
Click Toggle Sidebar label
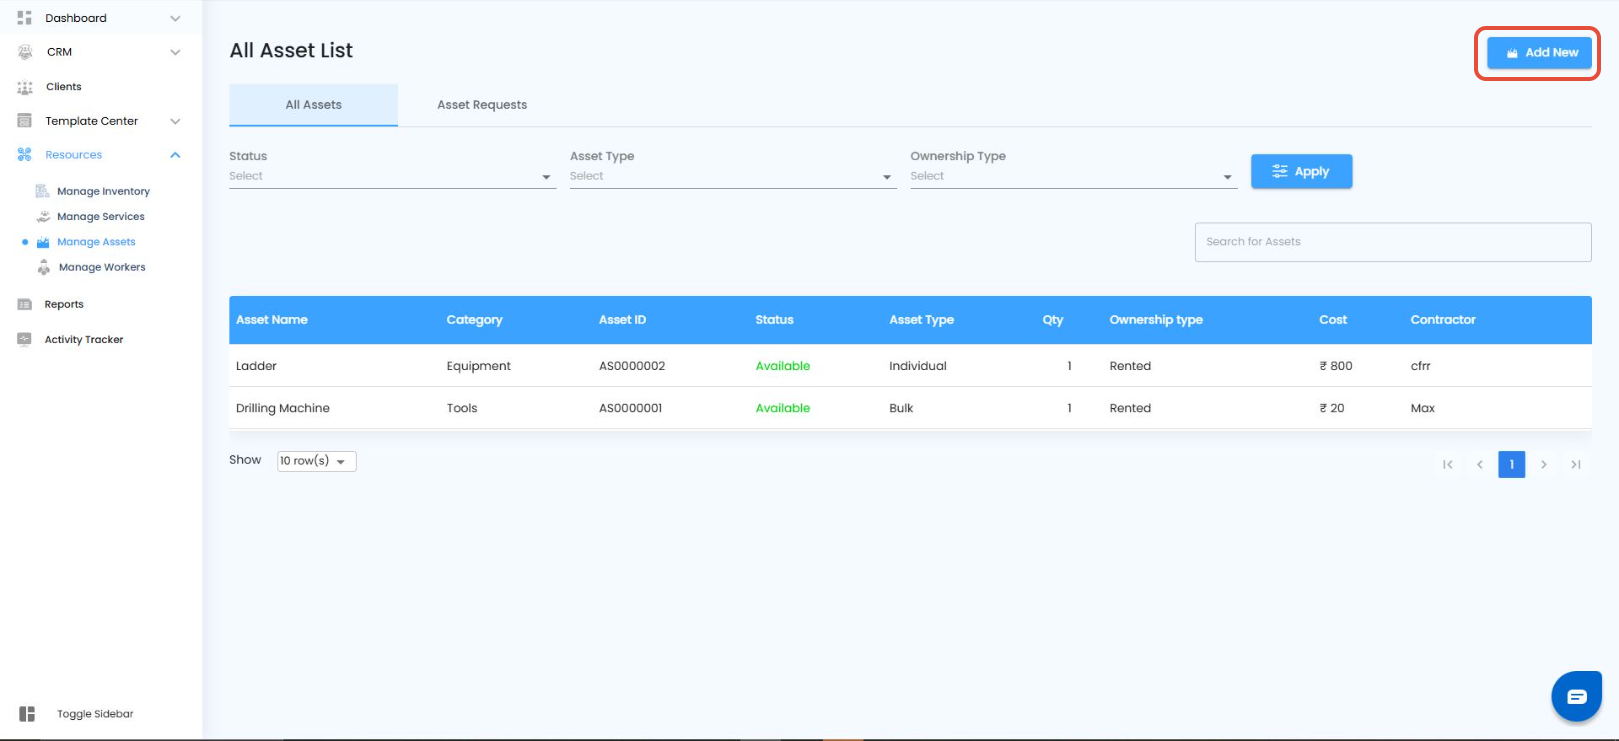coord(95,714)
